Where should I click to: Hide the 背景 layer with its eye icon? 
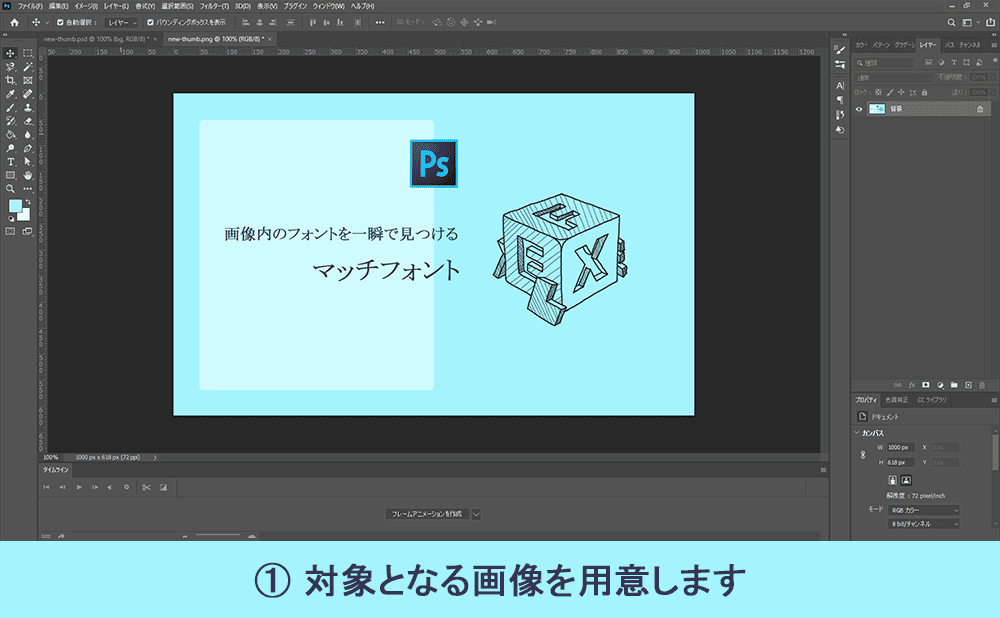pyautogui.click(x=859, y=109)
